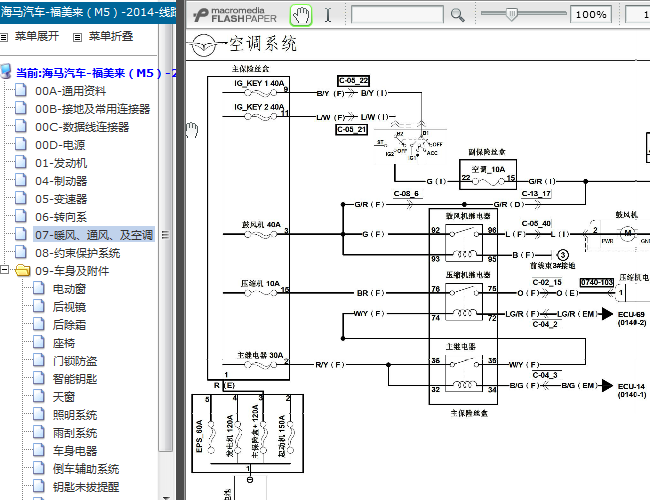
Task: Click the 100% zoom percentage field
Action: coord(591,15)
